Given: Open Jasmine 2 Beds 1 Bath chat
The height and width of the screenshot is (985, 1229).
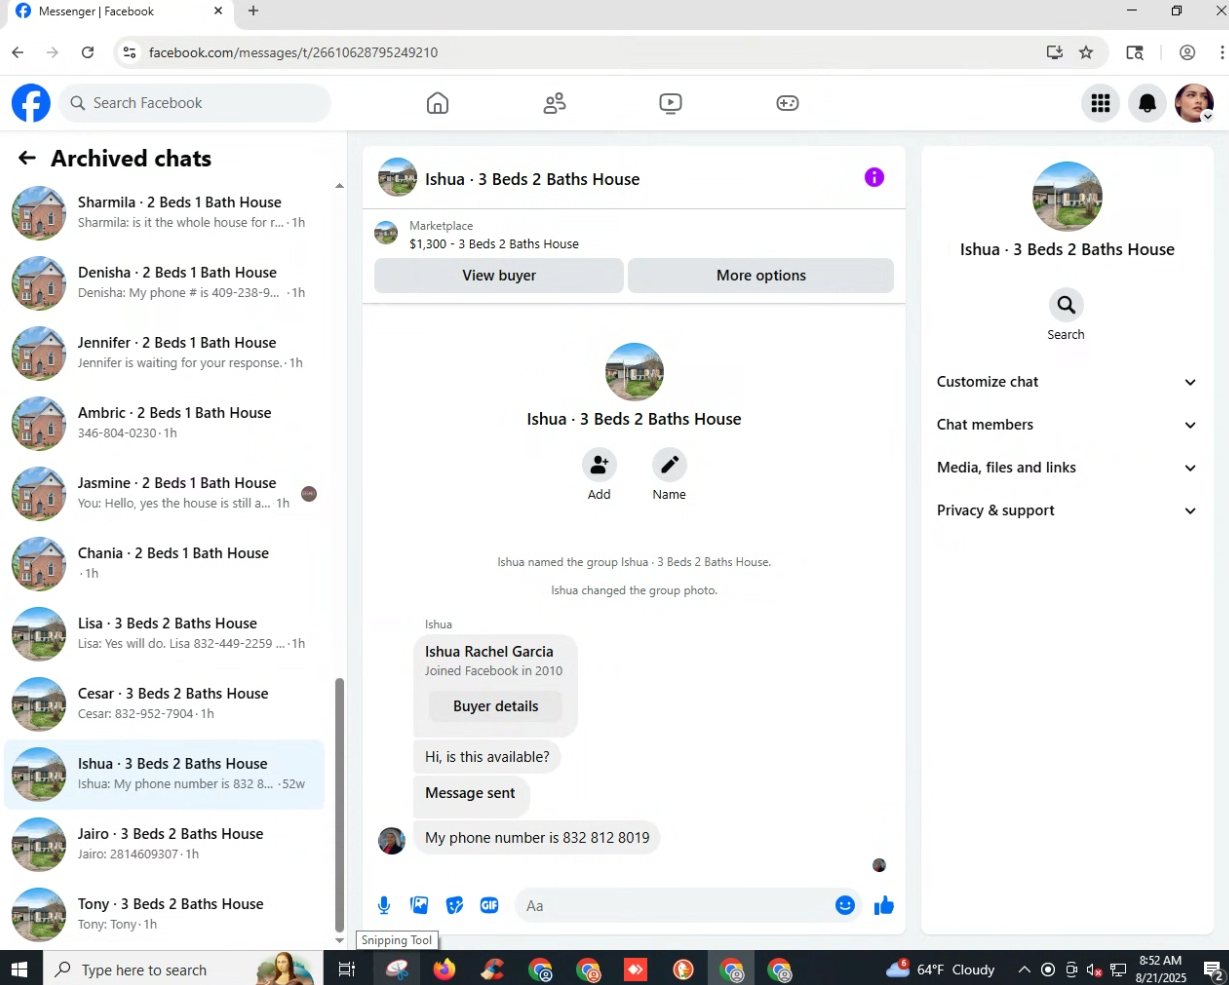Looking at the screenshot, I should coord(165,493).
